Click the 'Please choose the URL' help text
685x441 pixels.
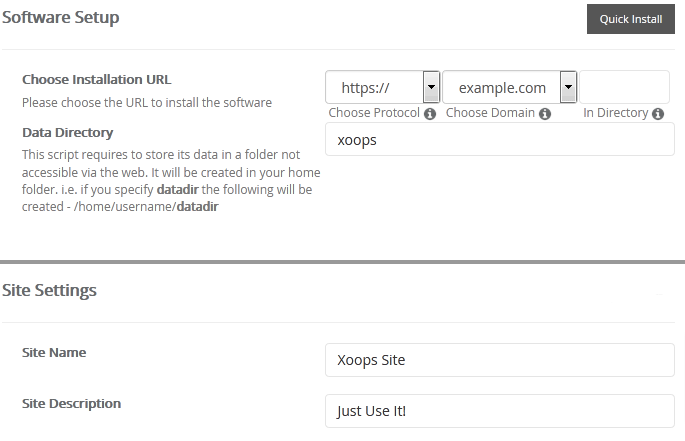click(146, 102)
